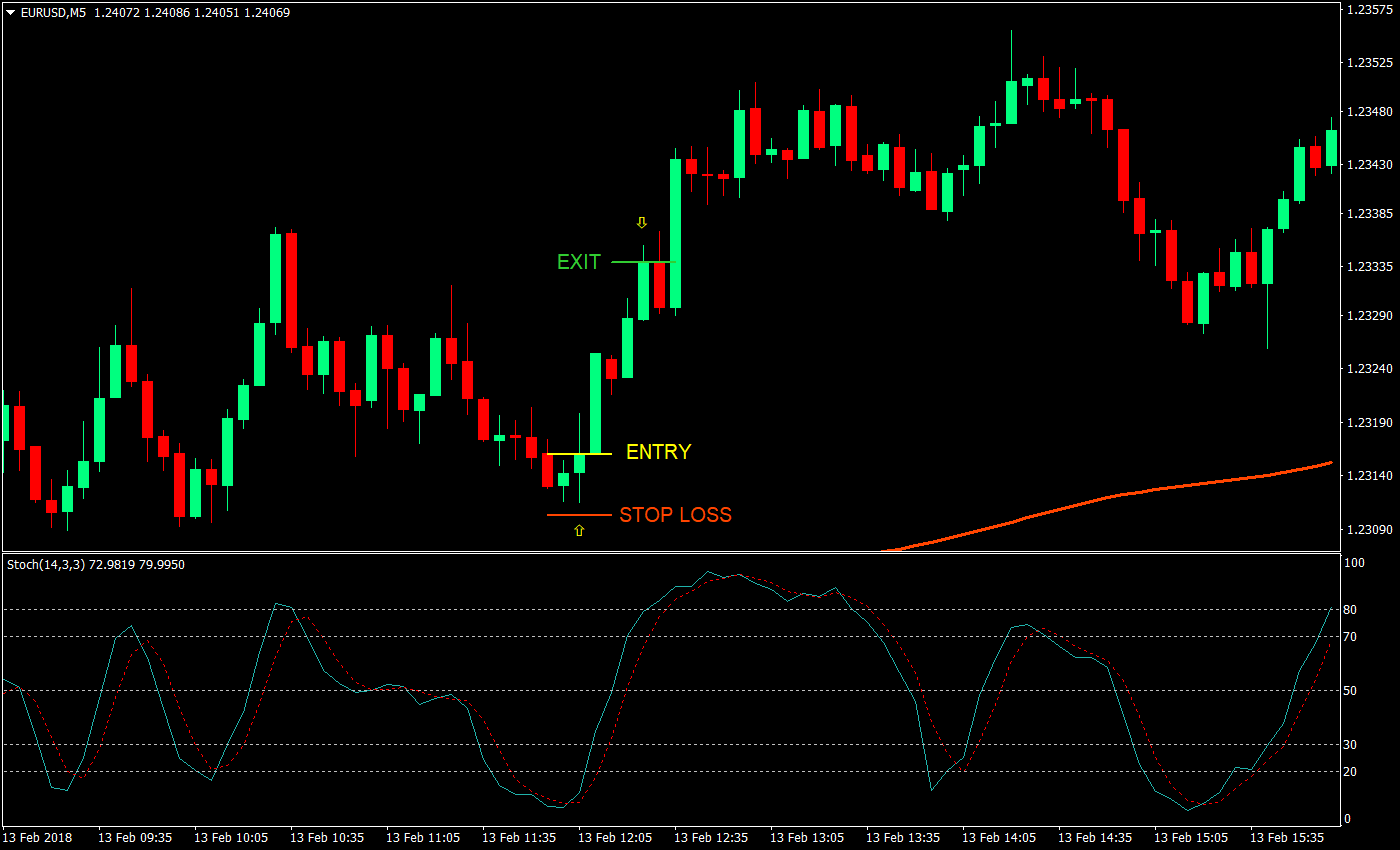Select the red candle at chart's highest peak
Image resolution: width=1400 pixels, height=850 pixels.
coord(1043,90)
